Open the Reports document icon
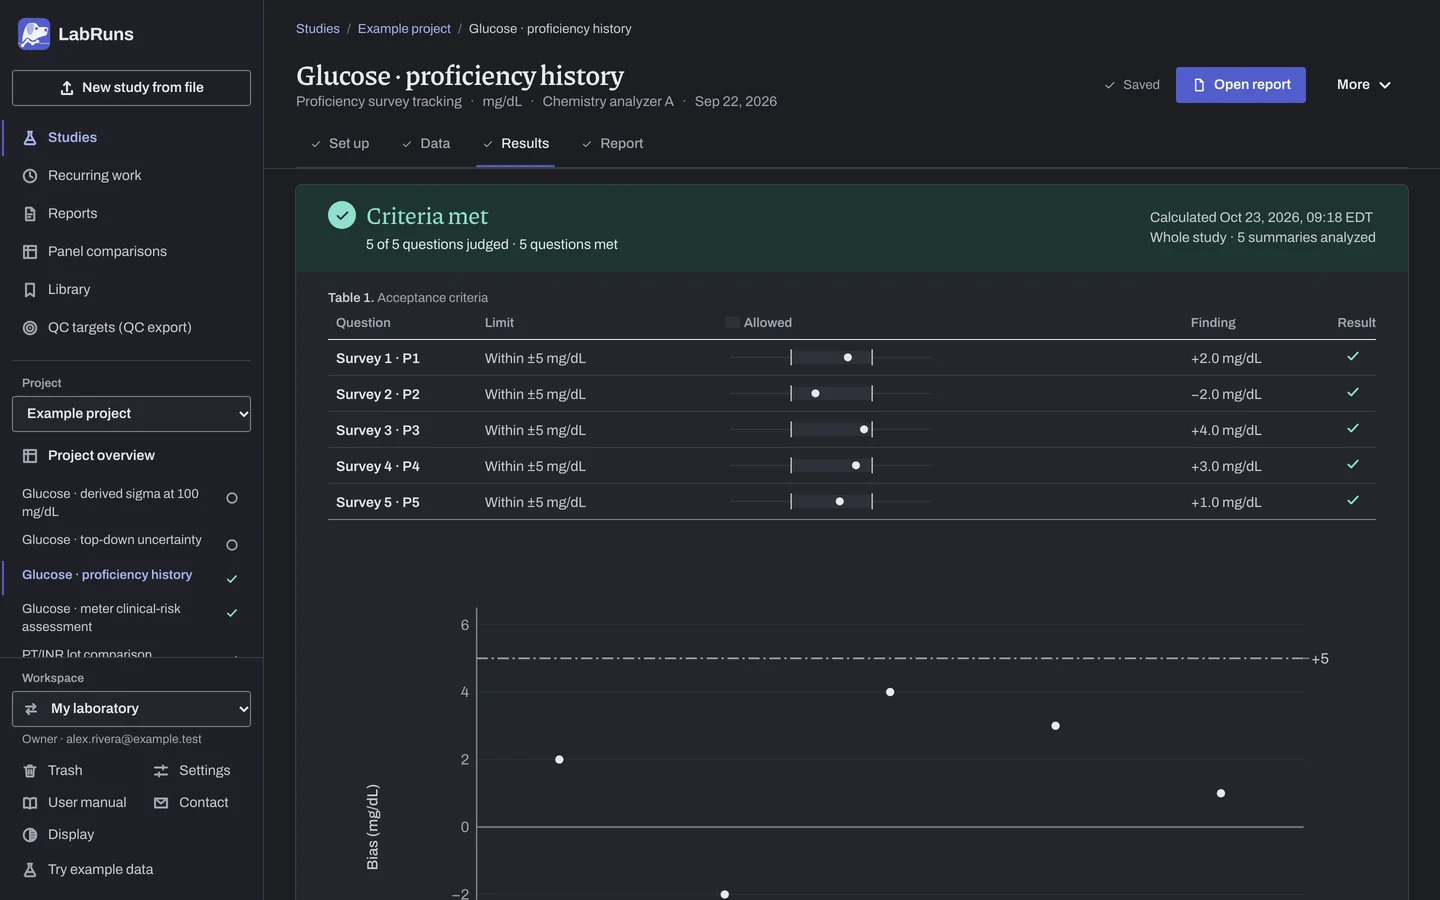Image resolution: width=1440 pixels, height=900 pixels. pyautogui.click(x=30, y=214)
